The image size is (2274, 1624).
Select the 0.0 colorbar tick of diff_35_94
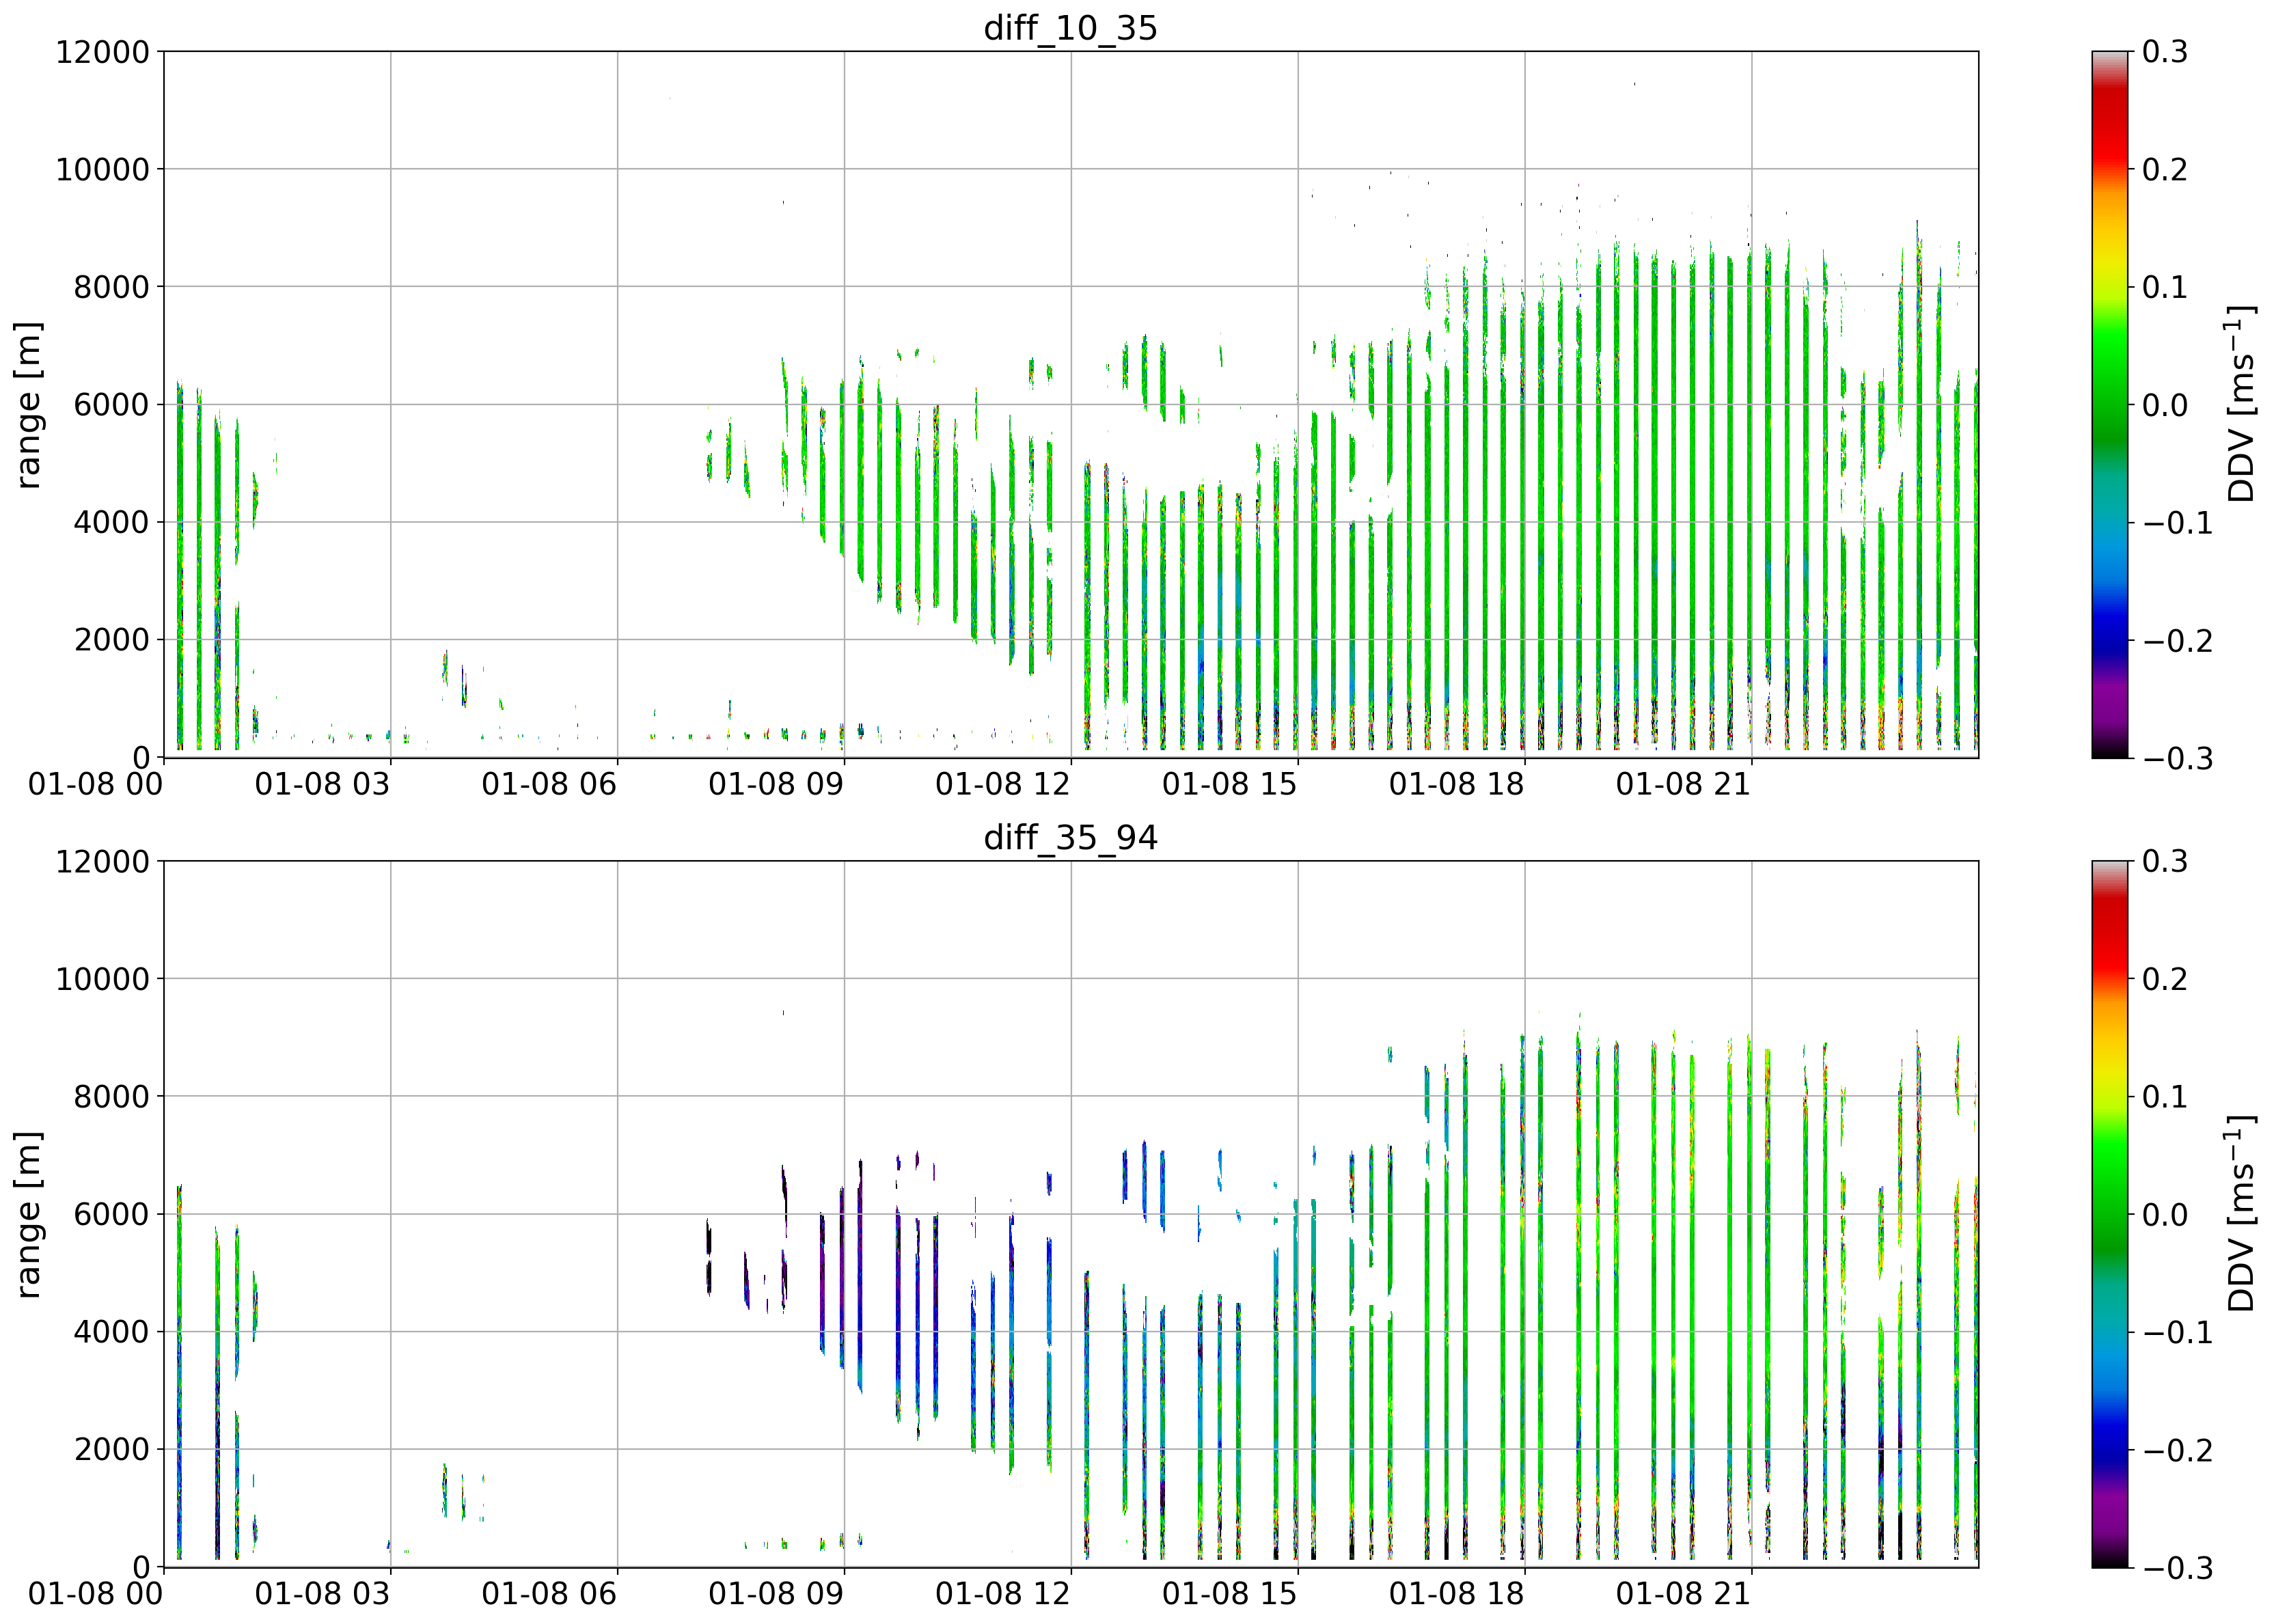[2165, 1215]
